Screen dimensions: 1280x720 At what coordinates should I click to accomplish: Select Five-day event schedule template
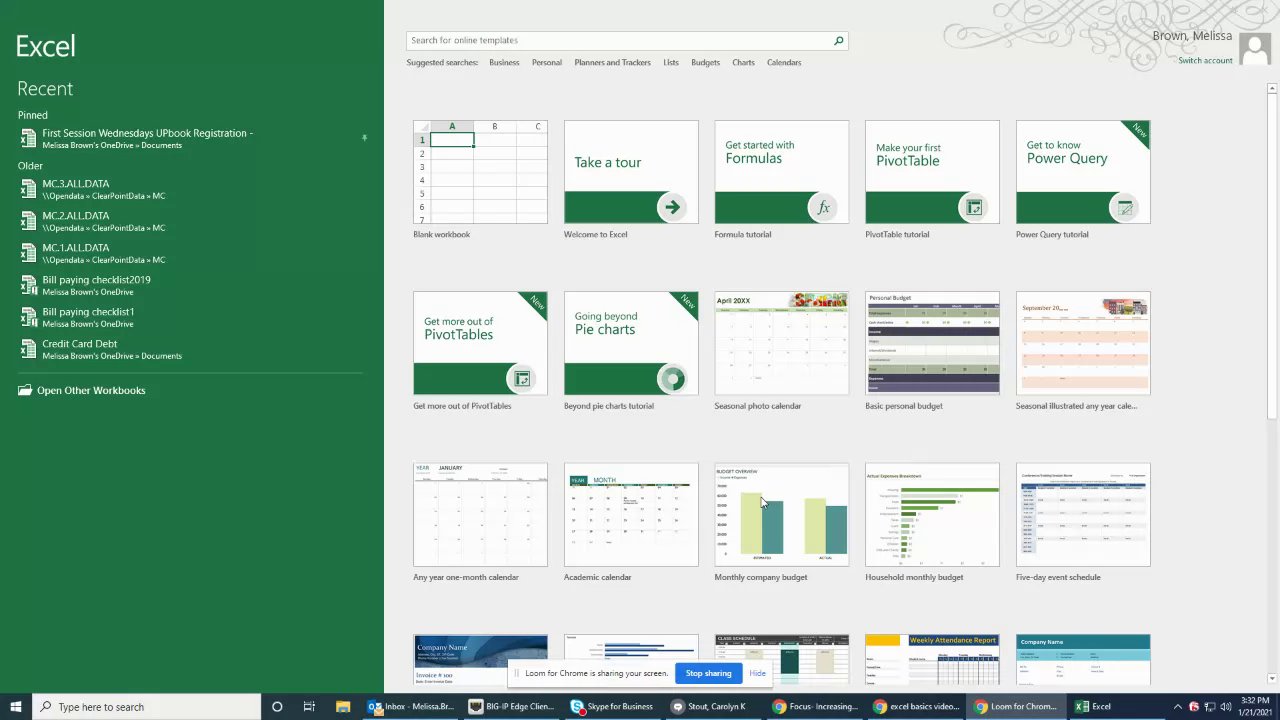(1083, 514)
